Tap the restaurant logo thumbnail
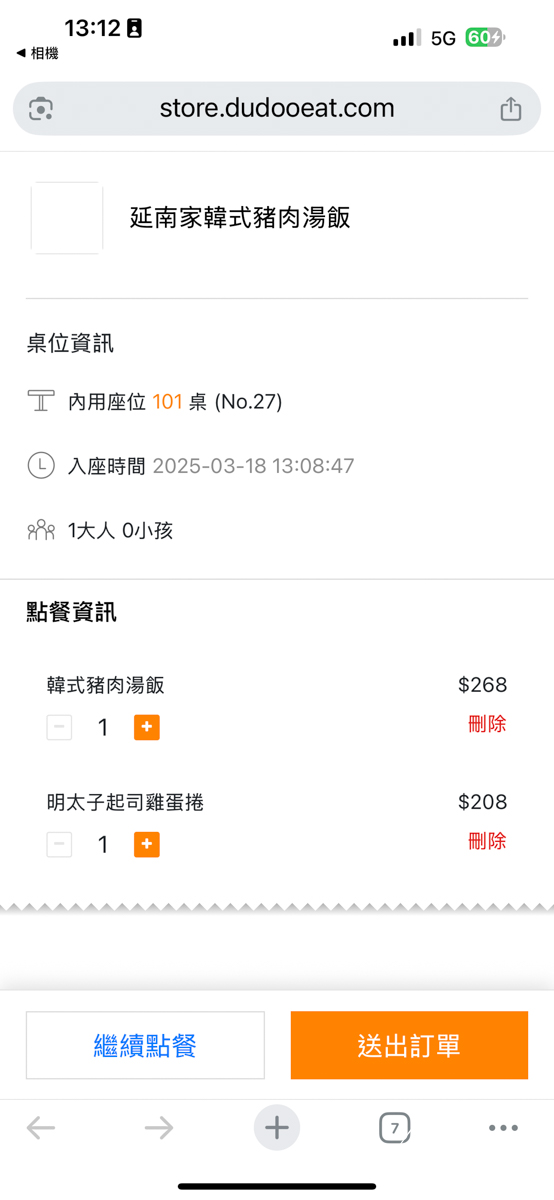554x1200 pixels. point(67,218)
